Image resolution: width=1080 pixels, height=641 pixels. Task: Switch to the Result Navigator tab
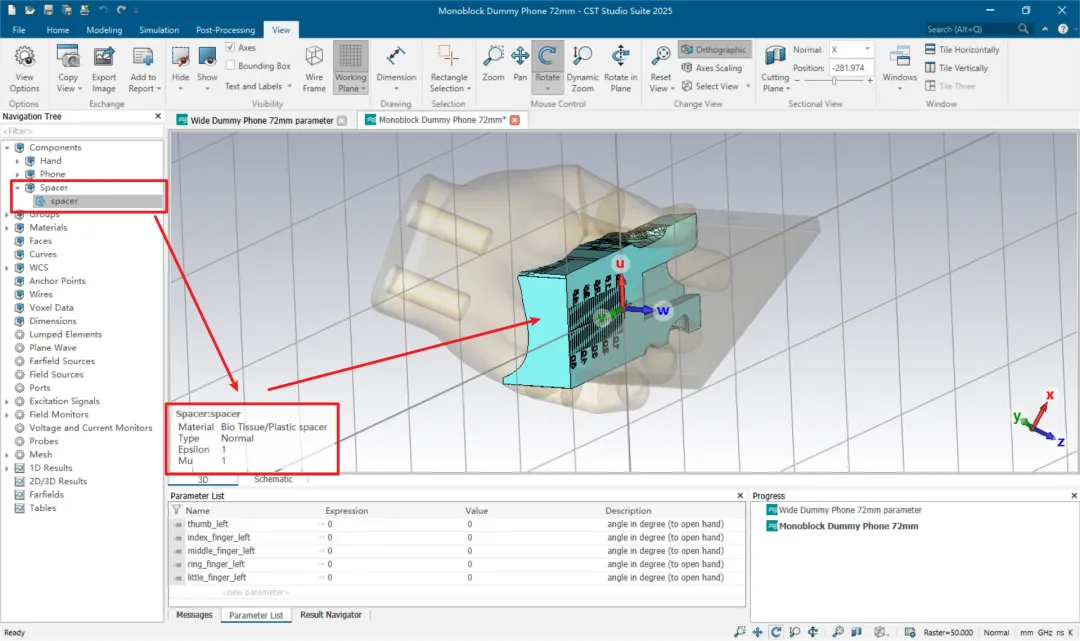click(331, 615)
